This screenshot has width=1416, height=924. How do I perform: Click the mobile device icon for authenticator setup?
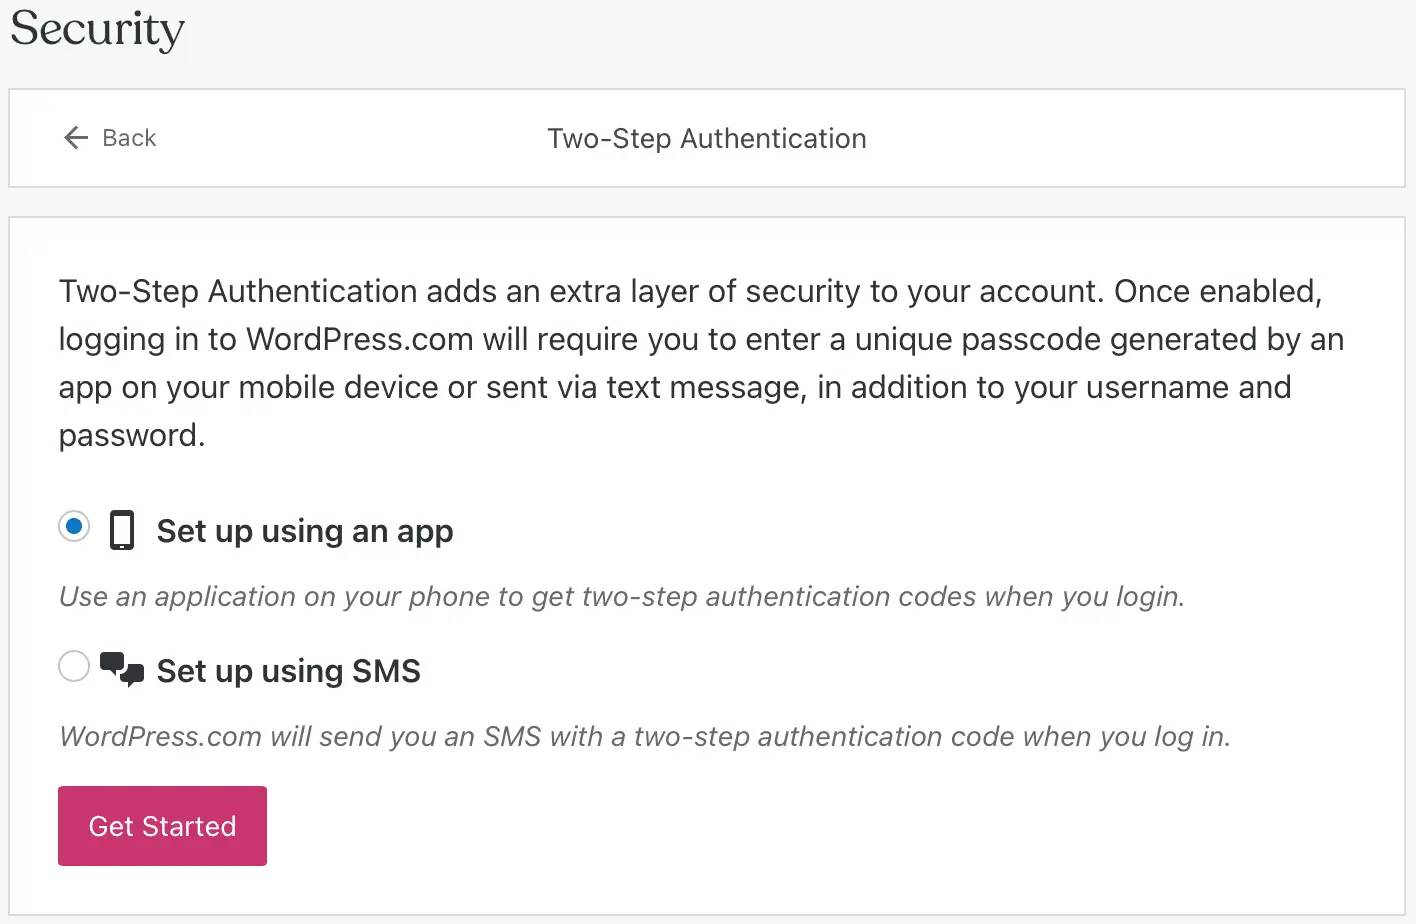[x=121, y=531]
